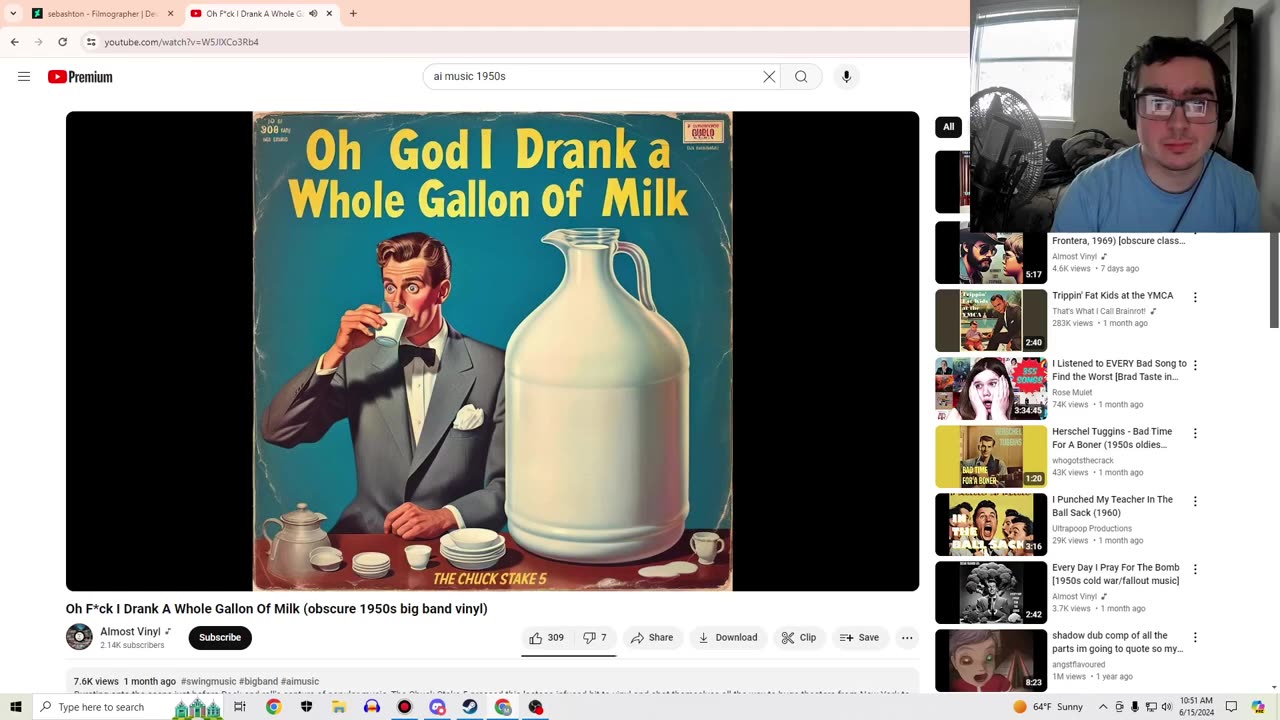Open Steam from the taskbar

tap(470, 707)
